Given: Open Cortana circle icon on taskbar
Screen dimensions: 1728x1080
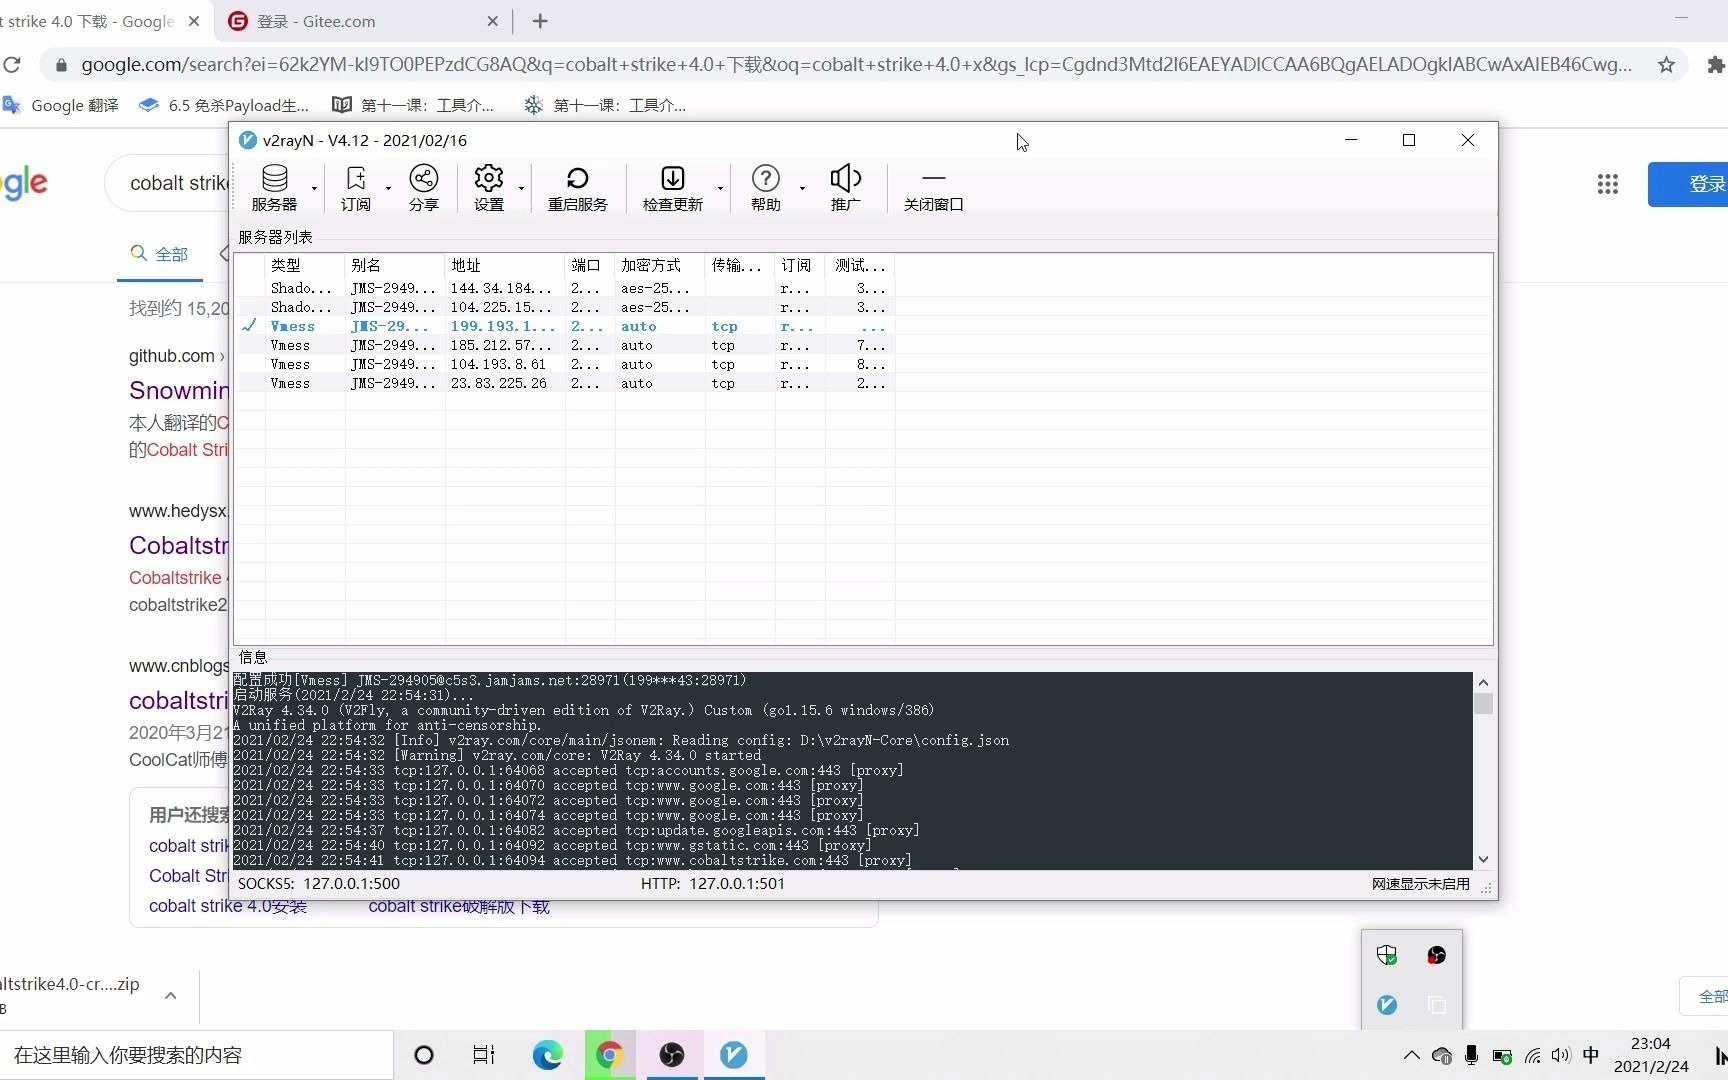Looking at the screenshot, I should point(424,1055).
